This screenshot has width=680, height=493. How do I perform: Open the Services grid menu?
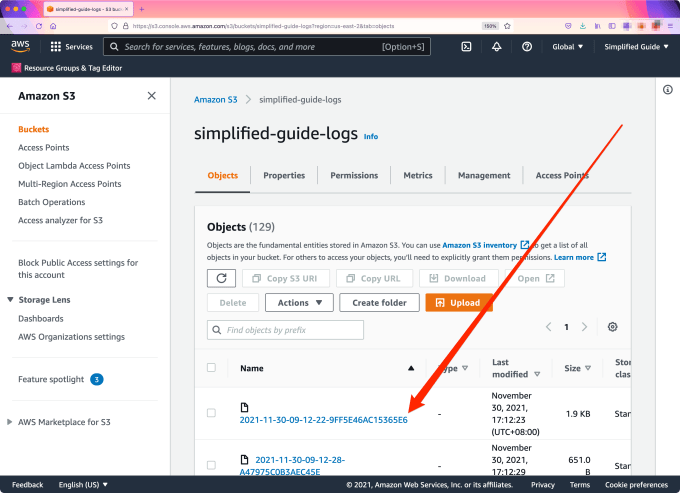point(72,47)
